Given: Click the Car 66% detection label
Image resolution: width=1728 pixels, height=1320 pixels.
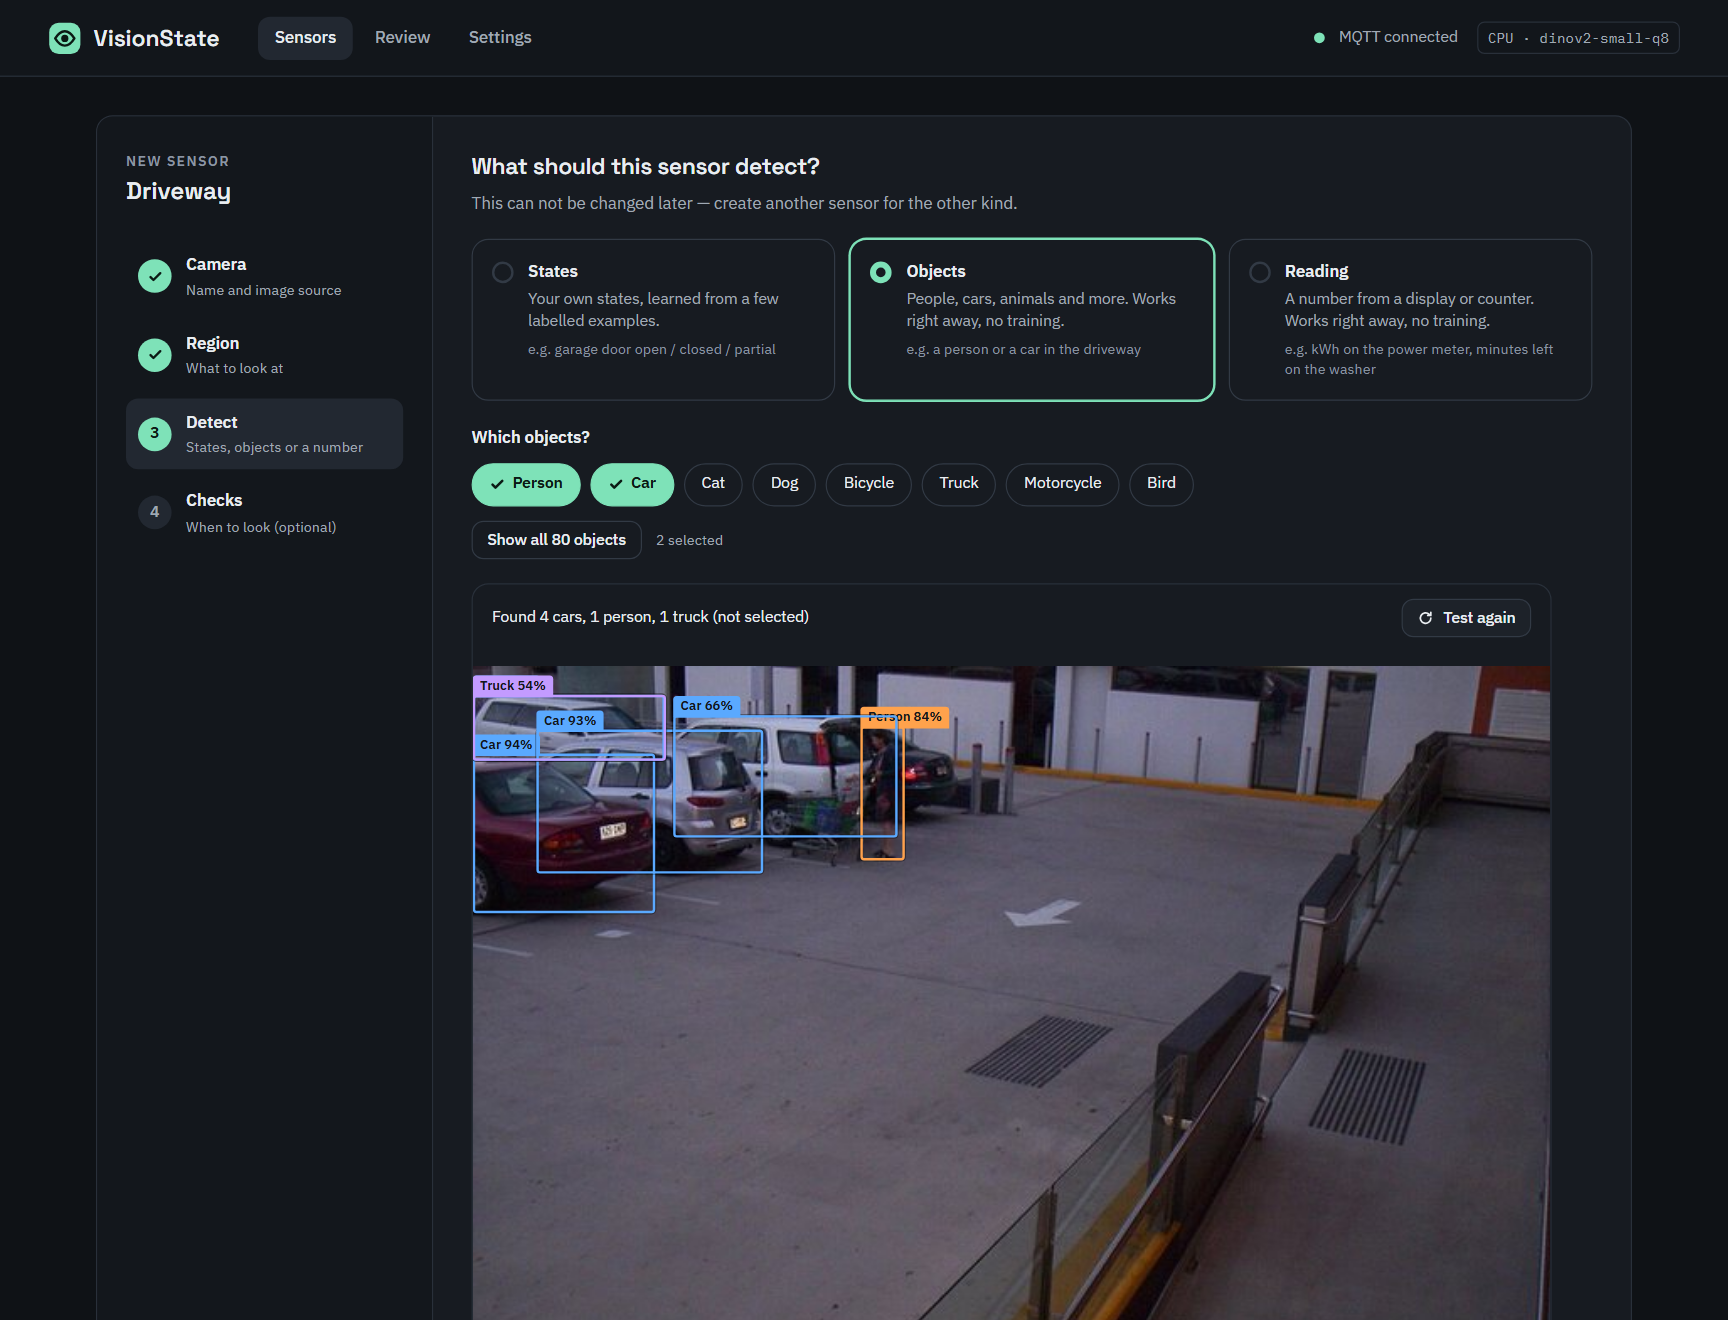Looking at the screenshot, I should (x=707, y=706).
